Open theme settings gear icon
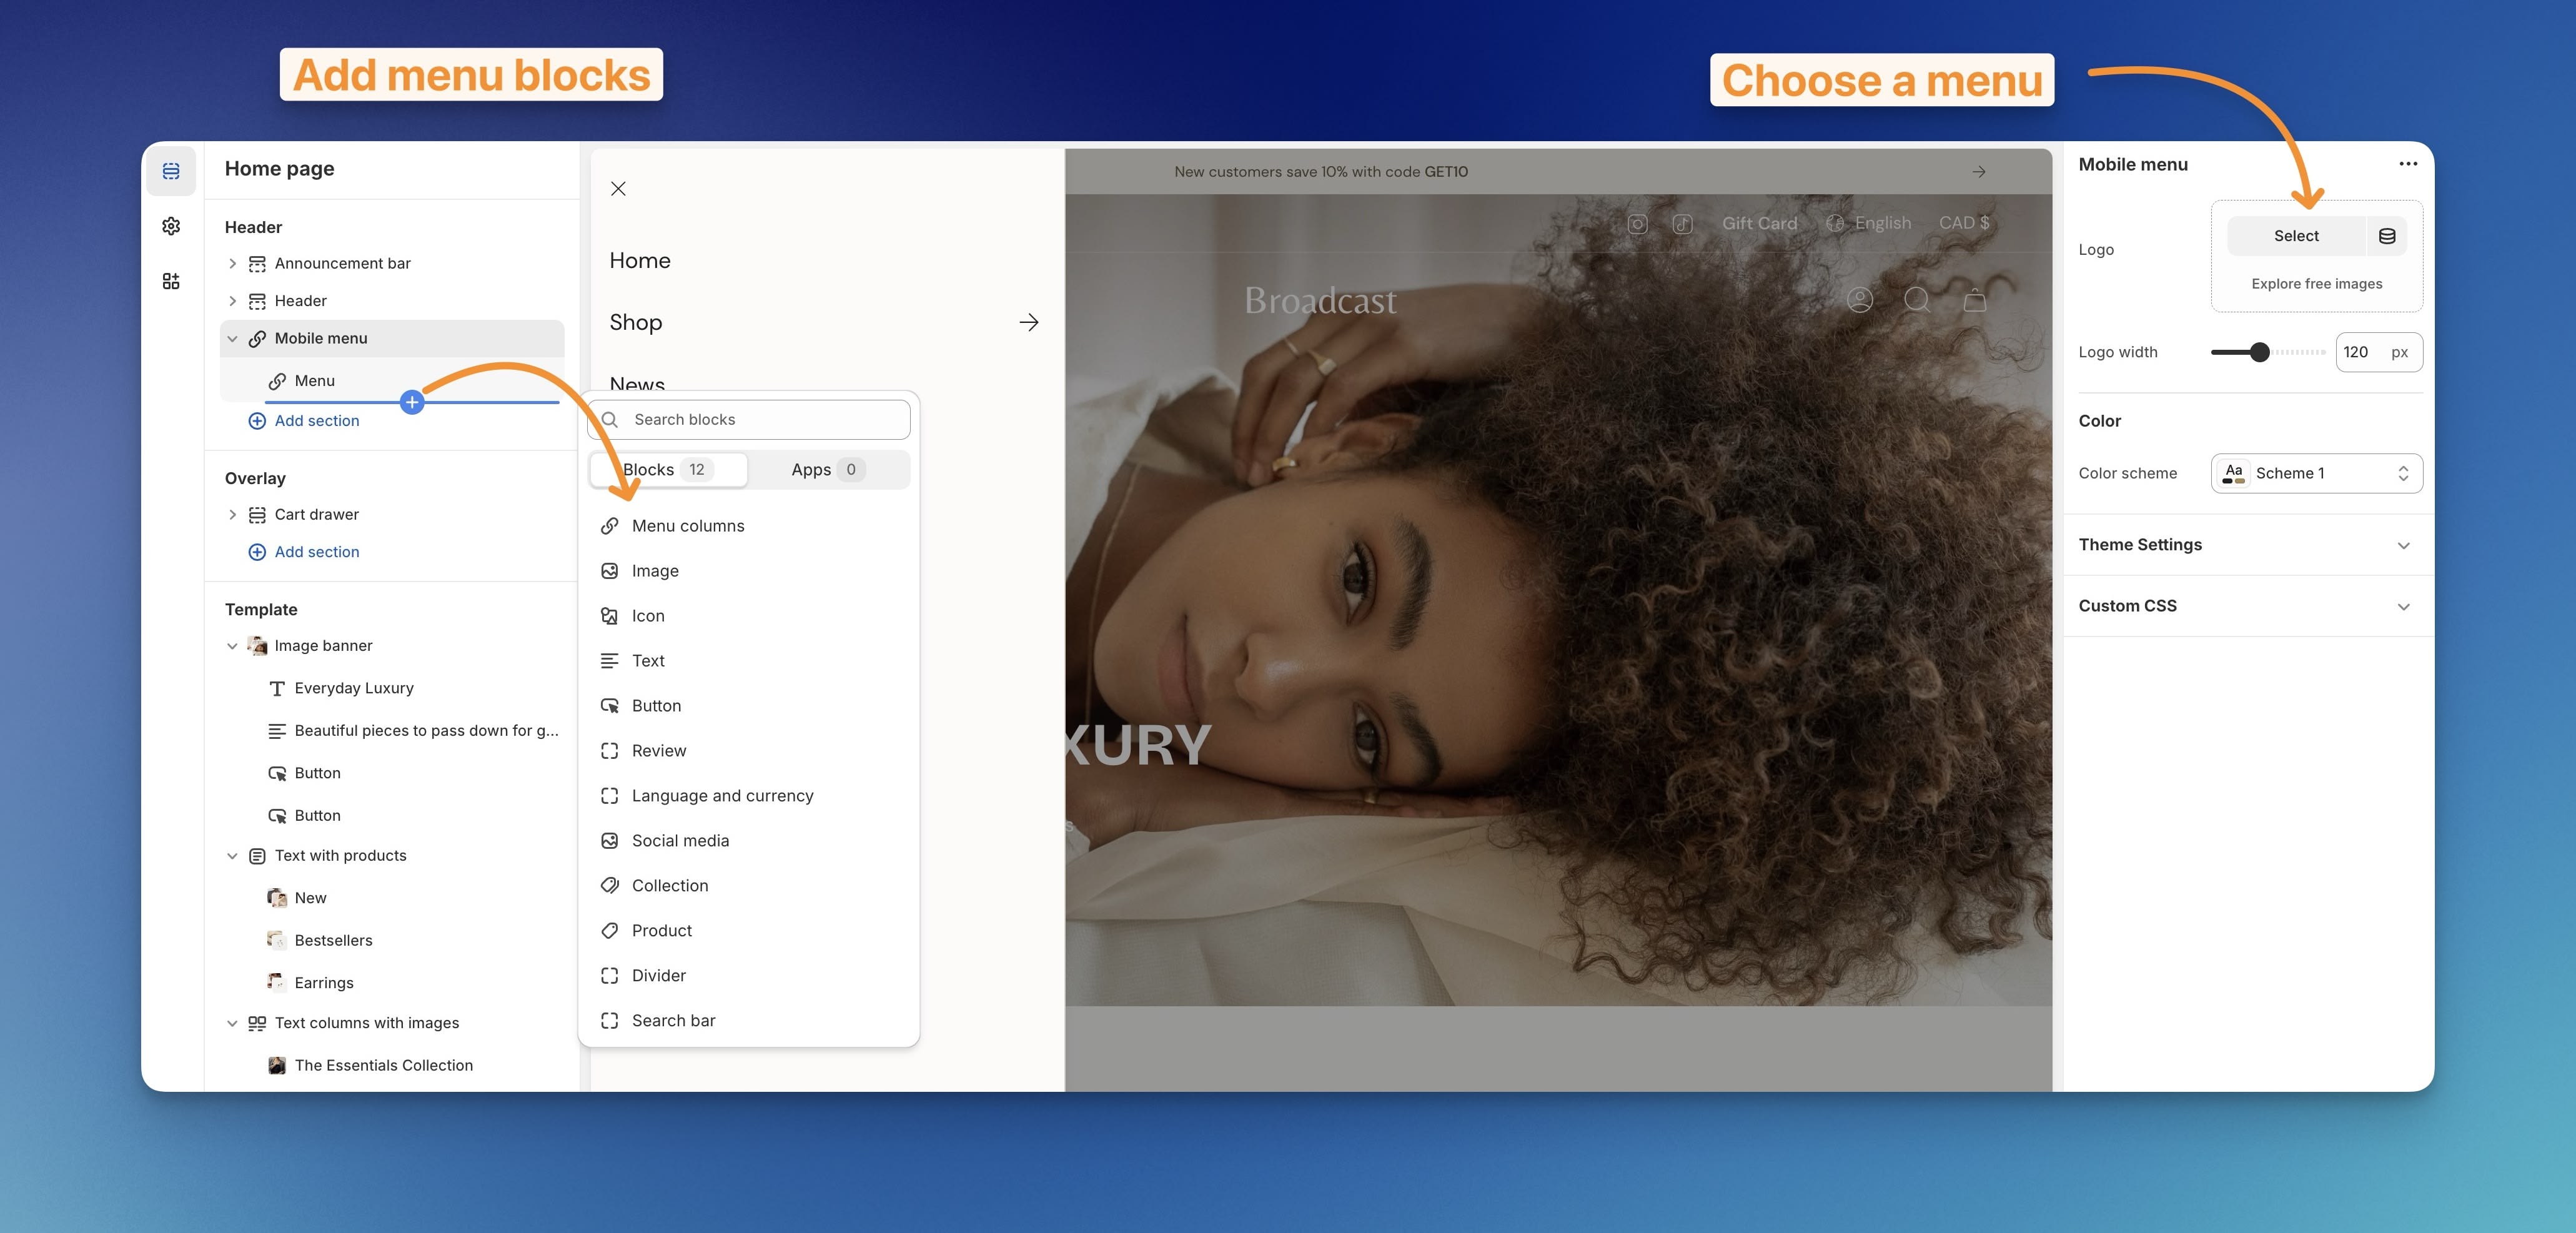 point(171,226)
